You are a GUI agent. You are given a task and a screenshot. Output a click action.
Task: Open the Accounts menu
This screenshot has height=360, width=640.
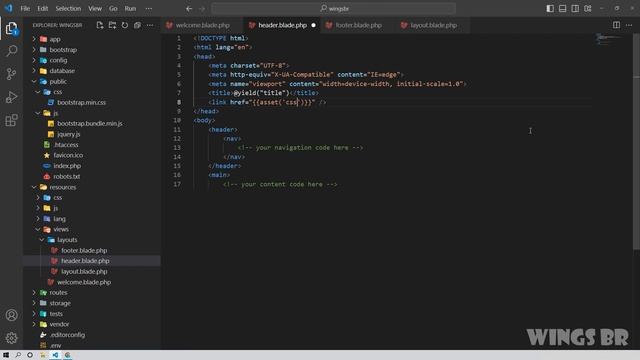11,315
